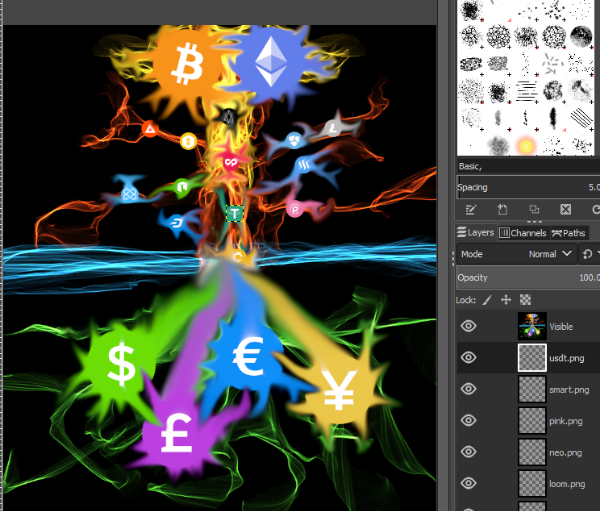This screenshot has width=600, height=511.
Task: Toggle Lock pixels paintbrush icon
Action: pos(487,300)
